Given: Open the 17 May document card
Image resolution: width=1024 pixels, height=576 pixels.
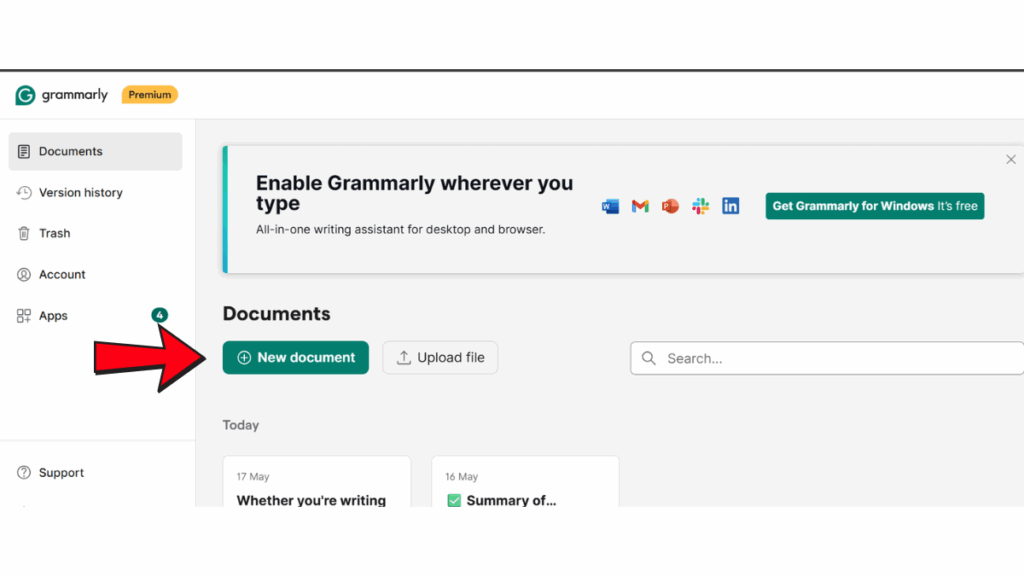Looking at the screenshot, I should (317, 482).
